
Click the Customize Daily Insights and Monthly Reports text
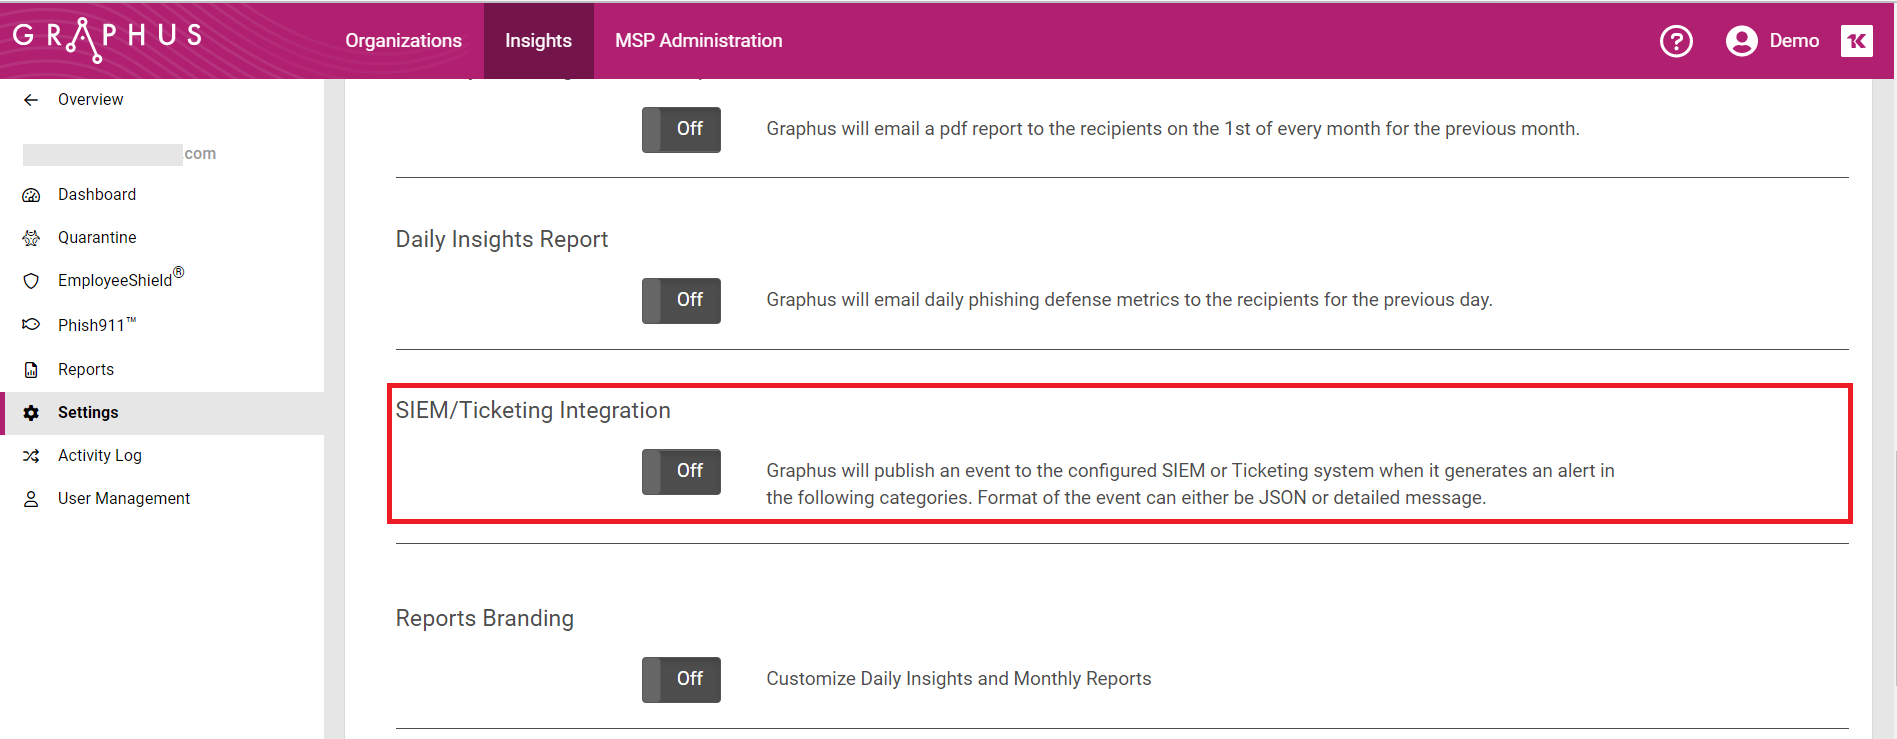tap(958, 679)
